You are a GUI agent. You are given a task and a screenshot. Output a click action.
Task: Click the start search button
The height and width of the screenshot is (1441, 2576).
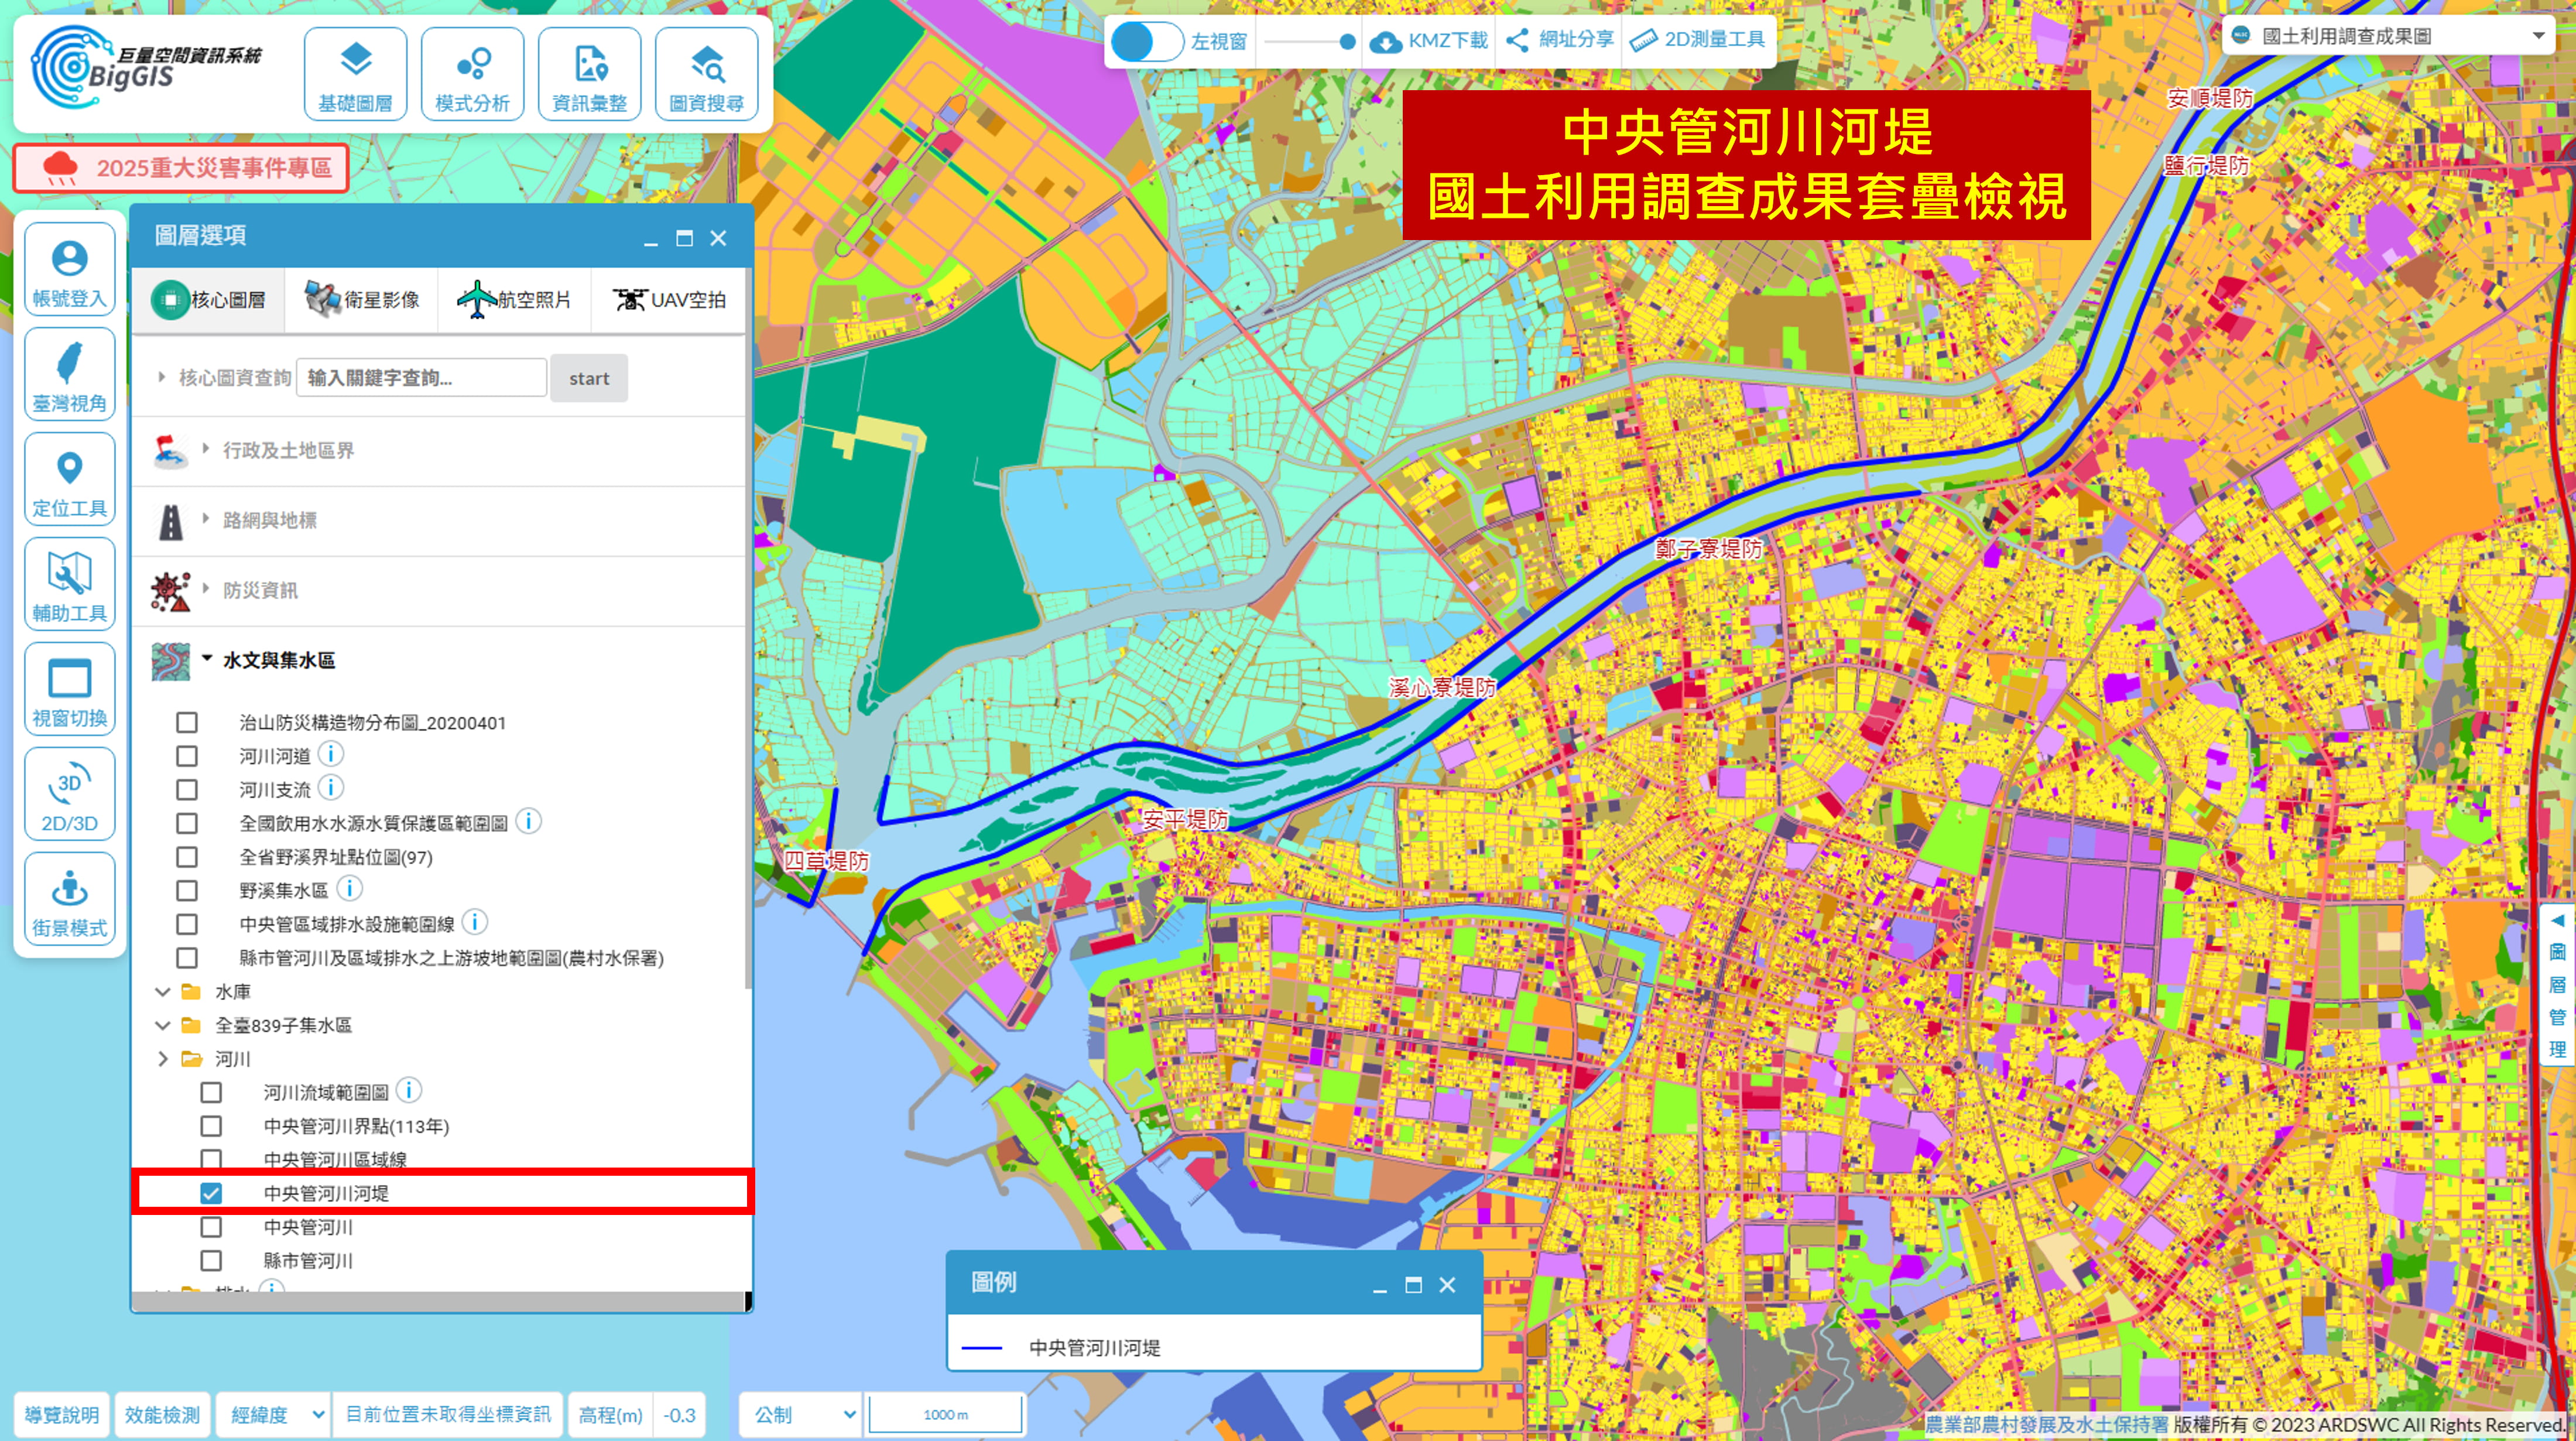(588, 378)
